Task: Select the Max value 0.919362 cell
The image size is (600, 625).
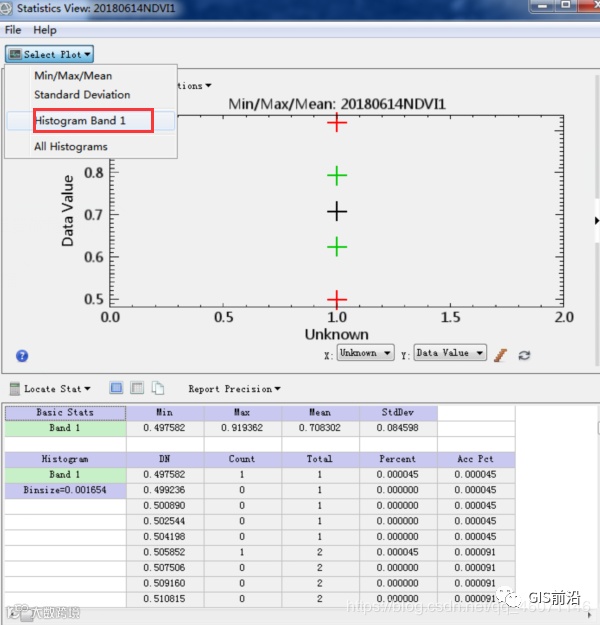Action: pos(242,428)
